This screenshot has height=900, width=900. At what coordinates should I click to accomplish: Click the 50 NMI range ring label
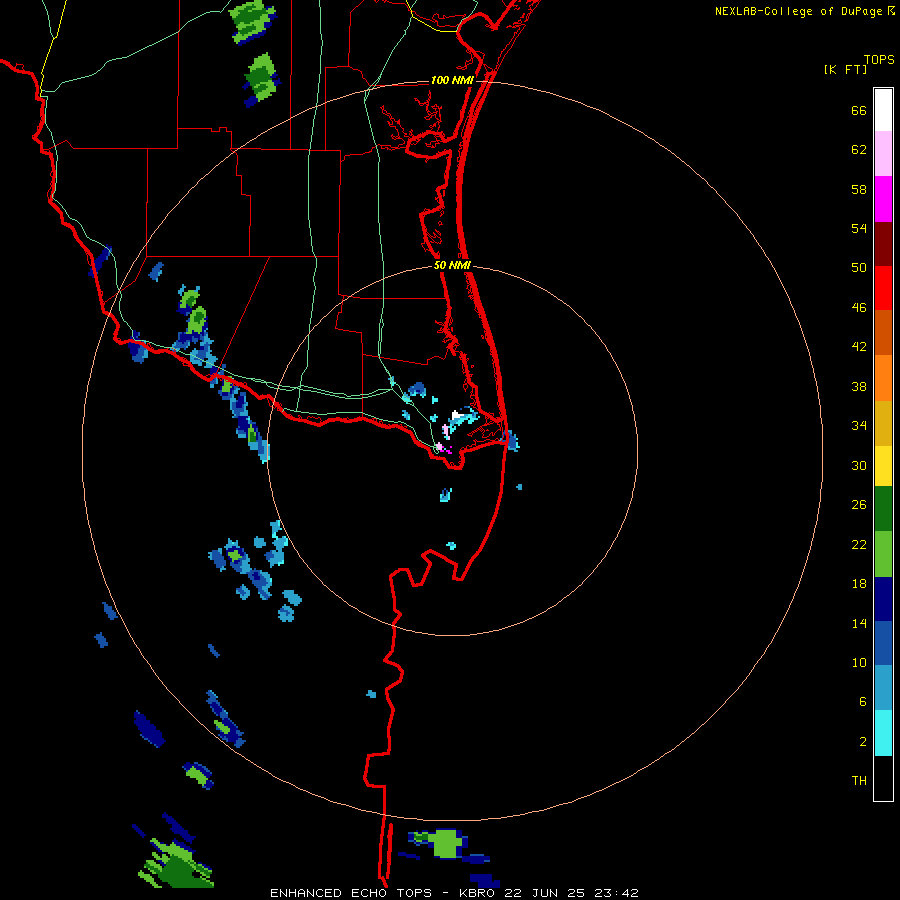[x=452, y=265]
